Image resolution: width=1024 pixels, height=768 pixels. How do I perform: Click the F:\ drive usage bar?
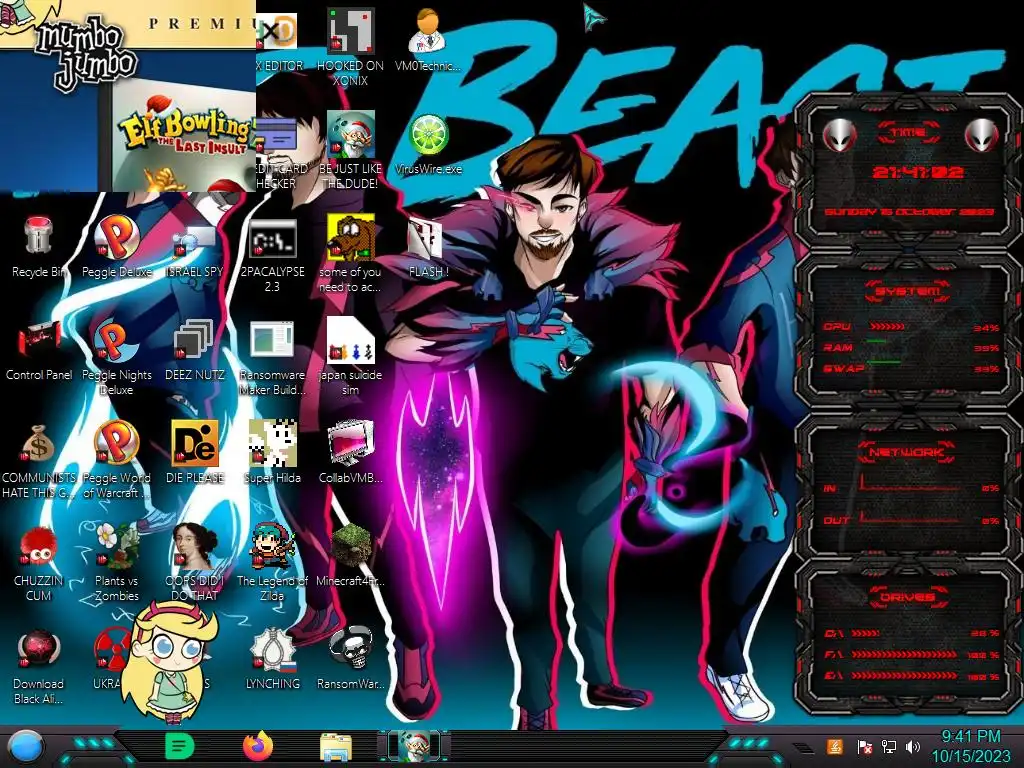904,654
